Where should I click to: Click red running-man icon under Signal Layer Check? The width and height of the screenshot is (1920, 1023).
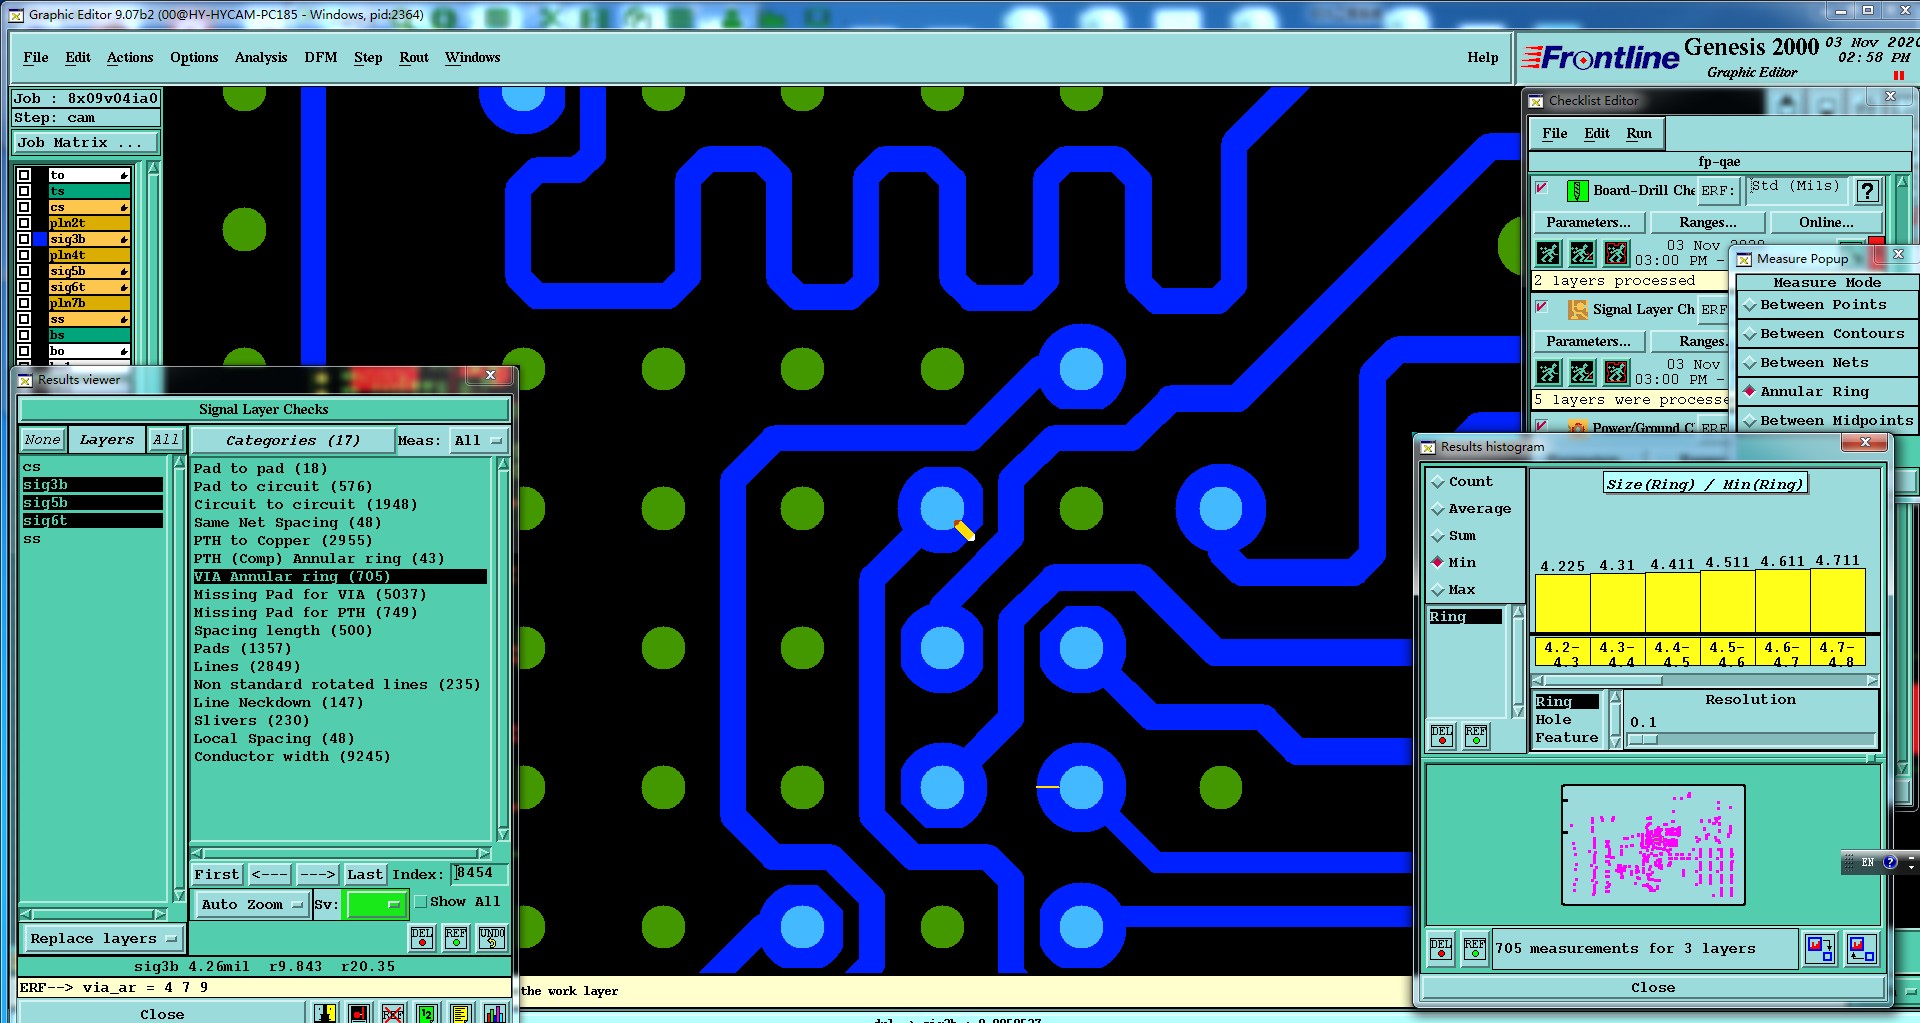(1616, 373)
